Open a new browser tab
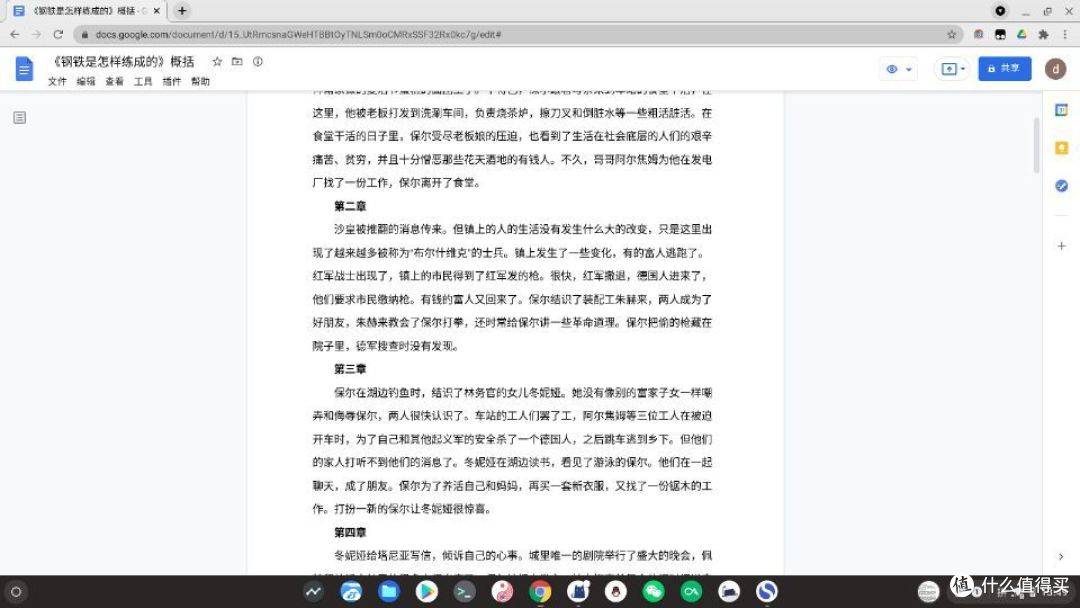Image resolution: width=1080 pixels, height=608 pixels. pyautogui.click(x=182, y=10)
